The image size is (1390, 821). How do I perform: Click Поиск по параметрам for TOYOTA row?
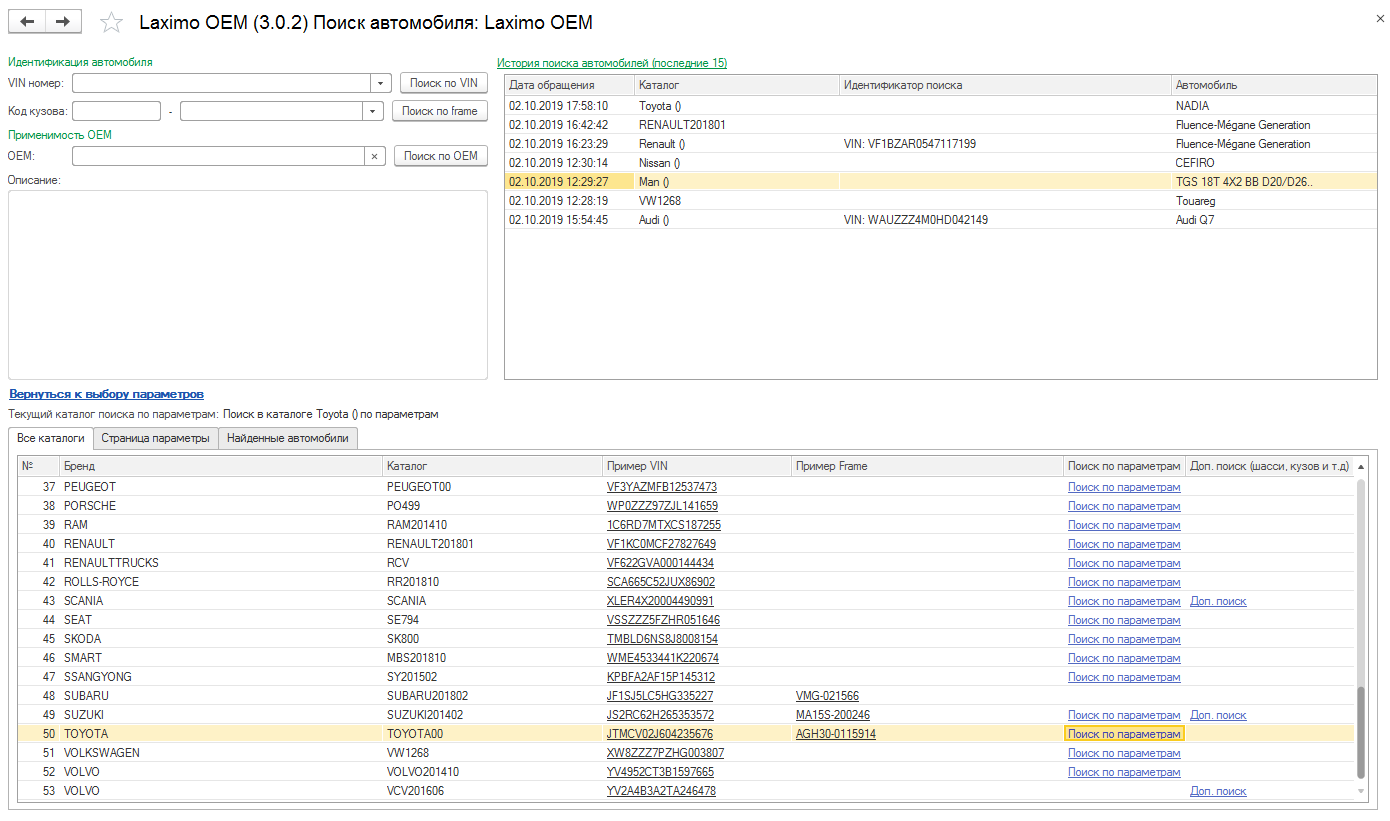[1124, 734]
